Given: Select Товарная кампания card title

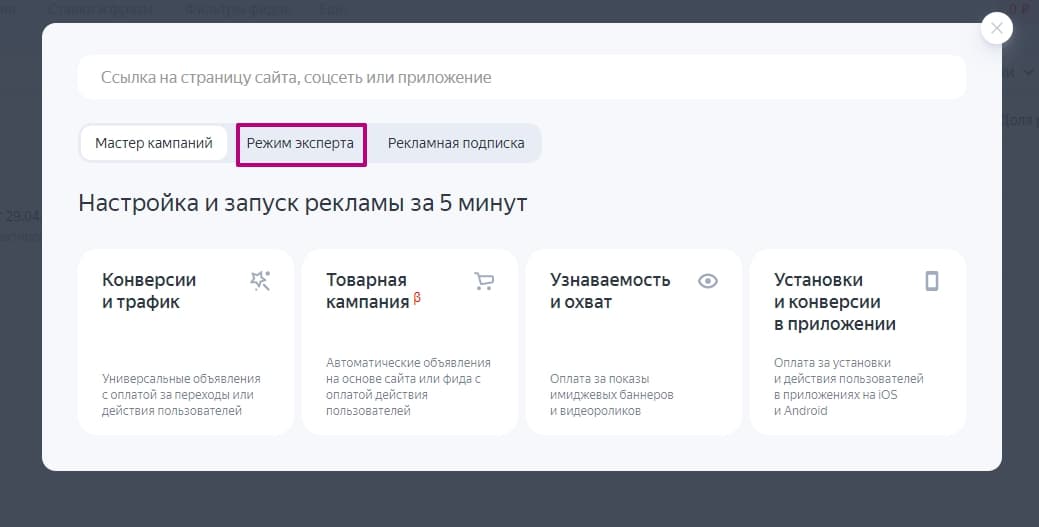Looking at the screenshot, I should [x=368, y=290].
